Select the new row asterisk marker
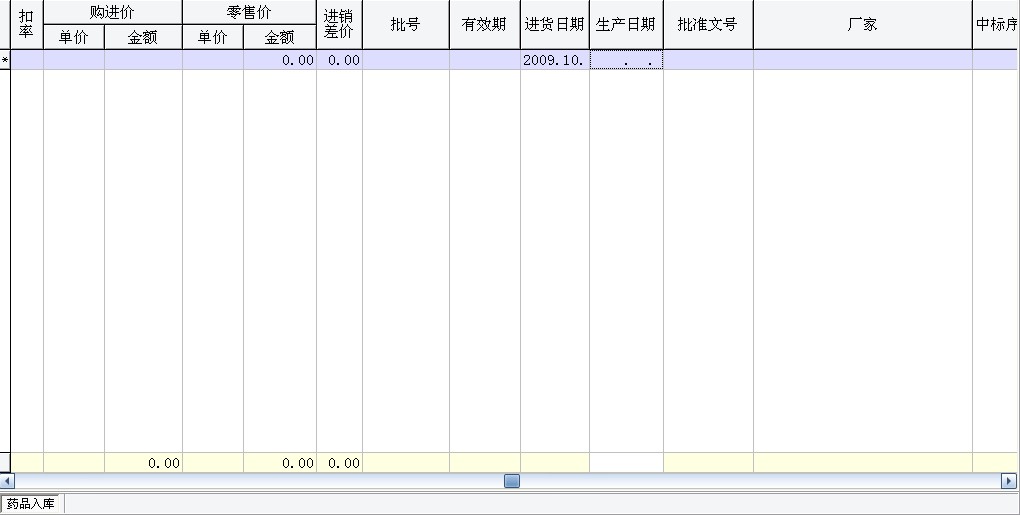Screen dimensions: 1020x515 pos(5,60)
